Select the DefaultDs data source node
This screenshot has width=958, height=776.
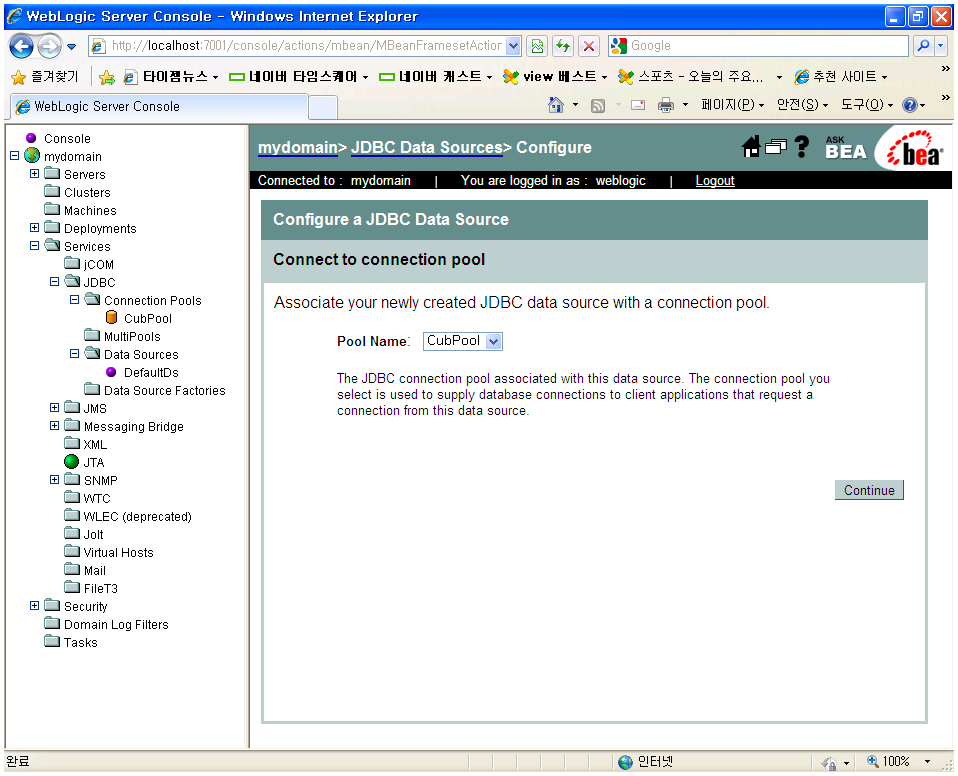tap(111, 372)
